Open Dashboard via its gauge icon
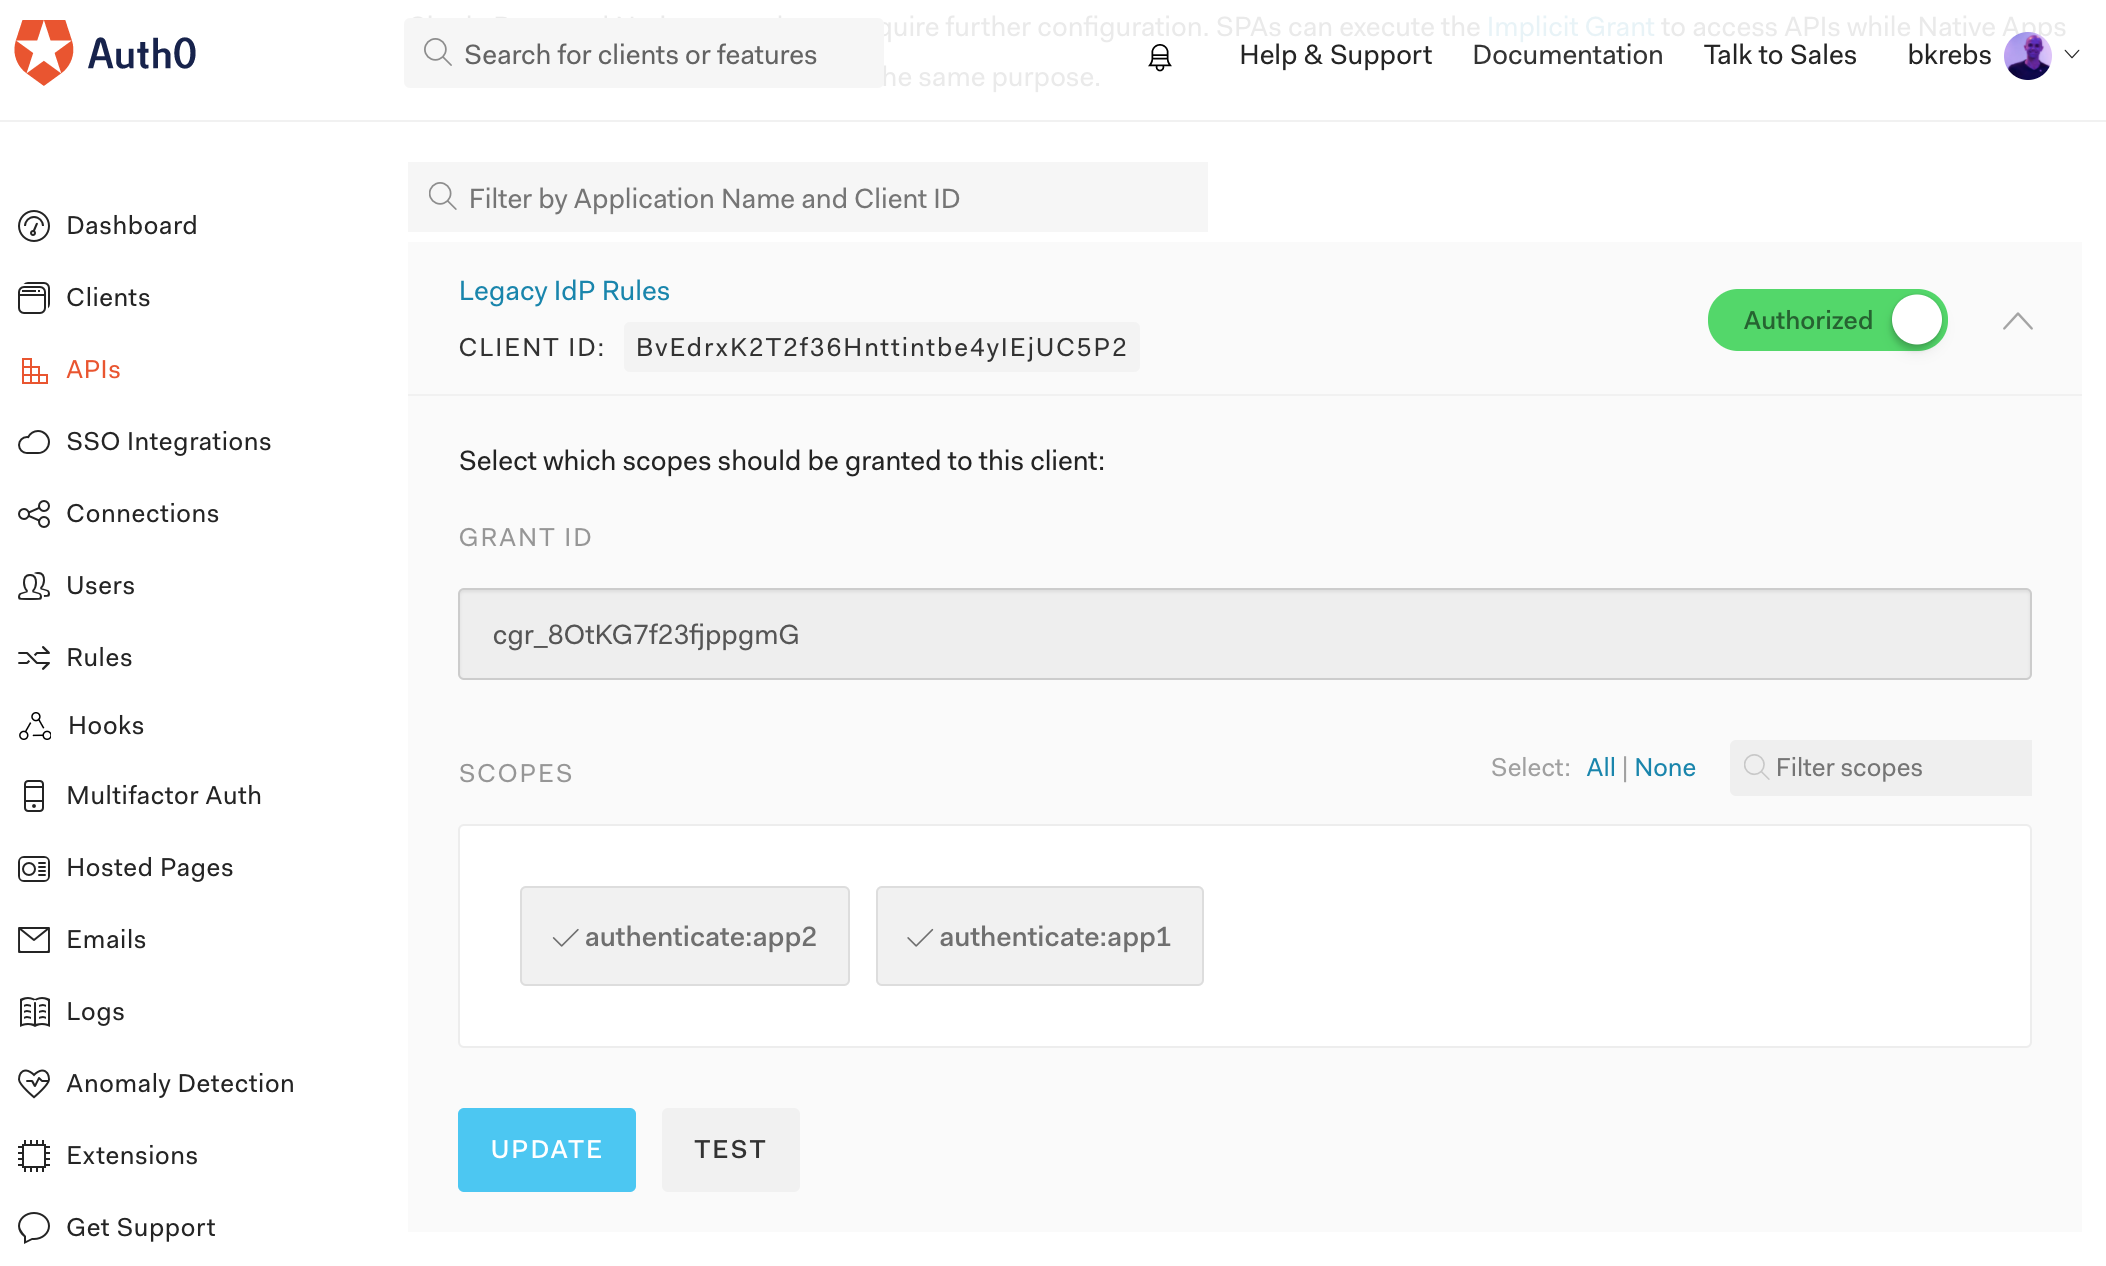 [x=34, y=226]
